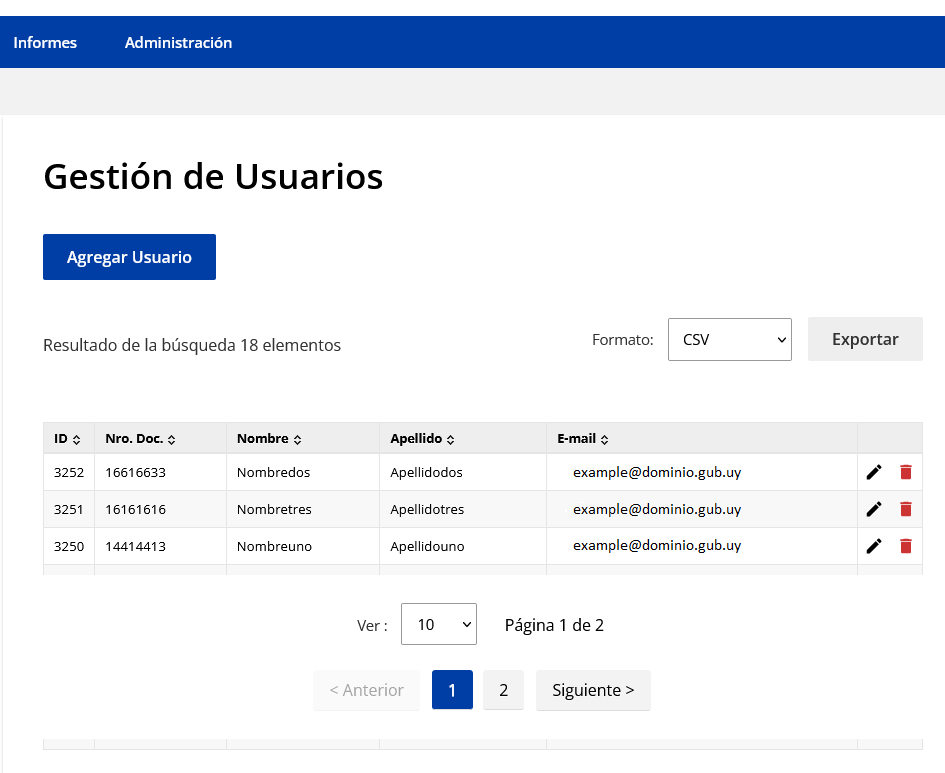Open the Ver rows-per-page dropdown
Image resolution: width=945 pixels, height=773 pixels.
point(439,624)
